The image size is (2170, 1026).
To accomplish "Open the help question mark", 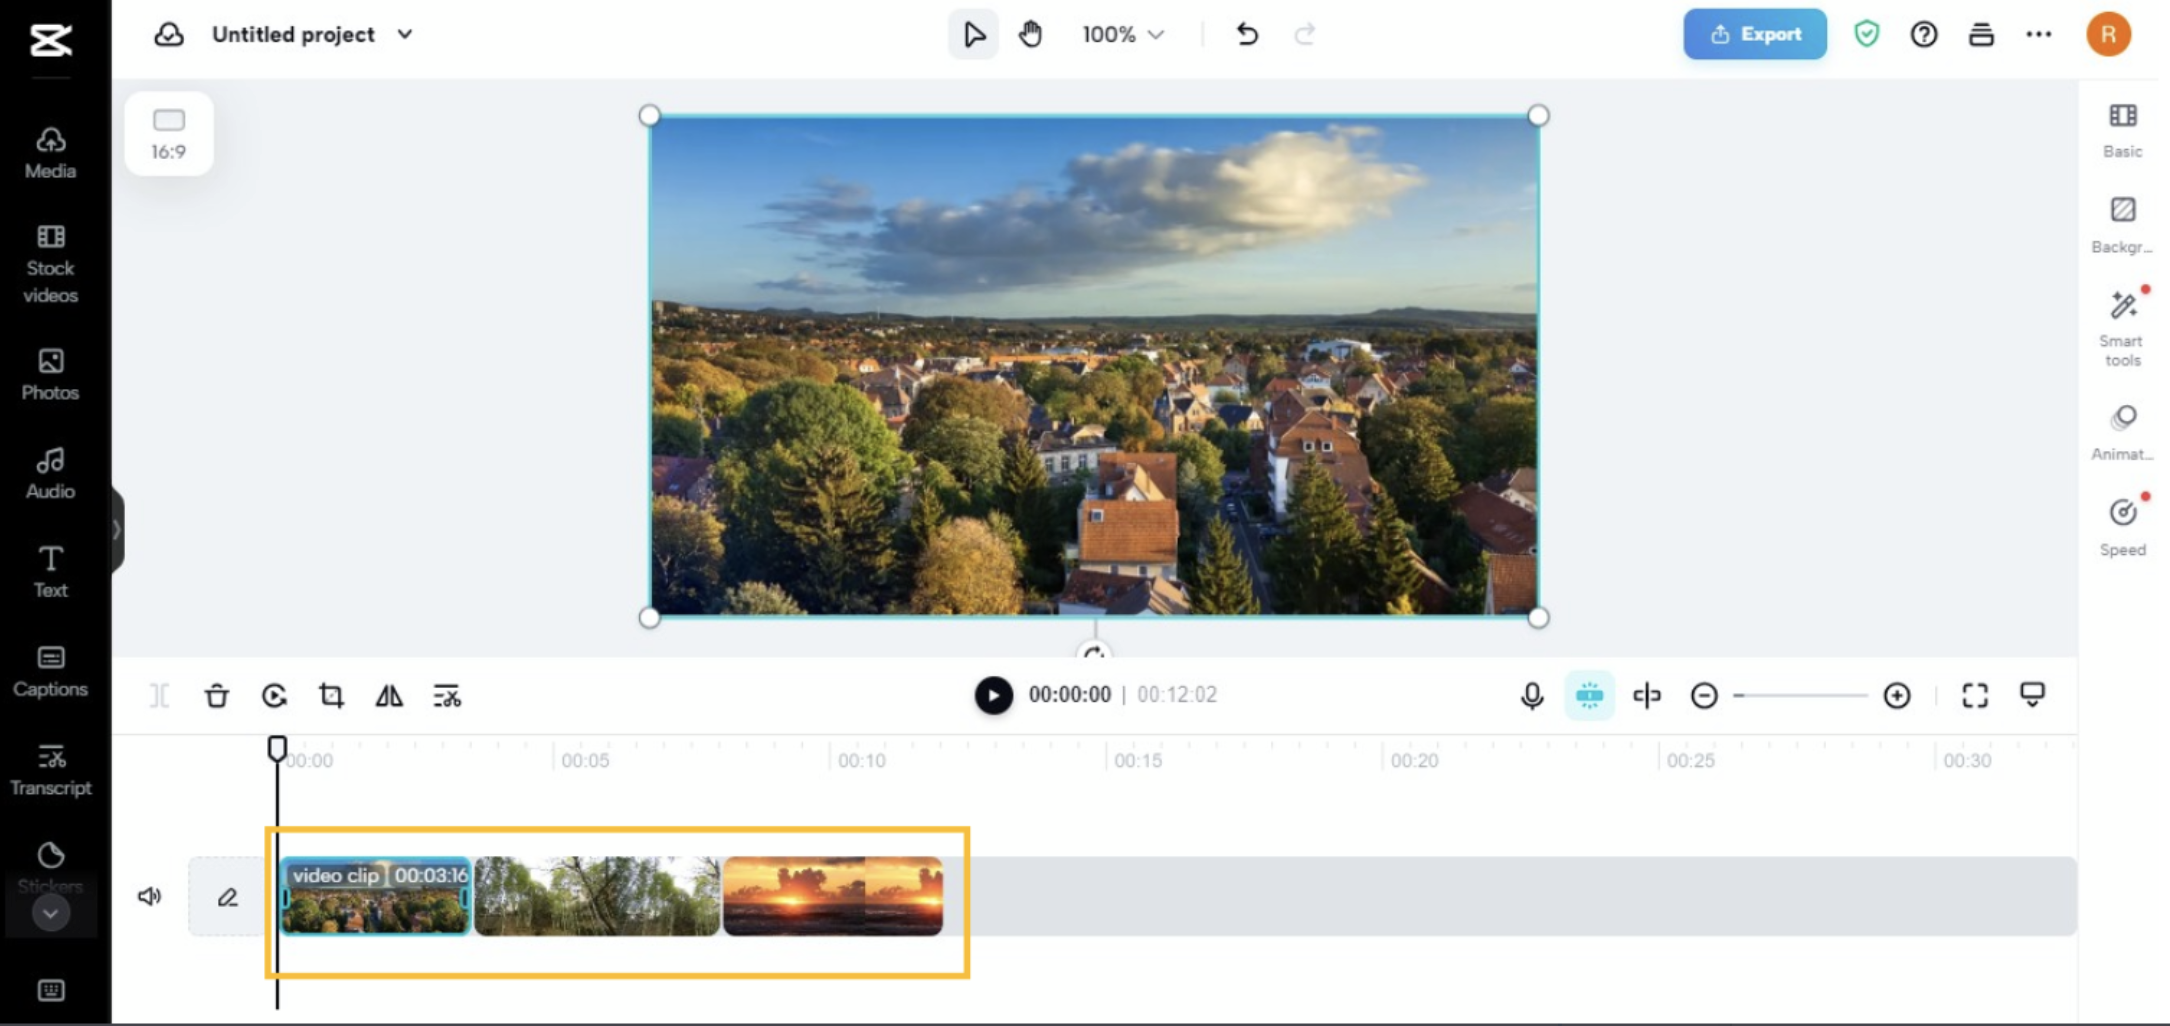I will coord(1923,35).
